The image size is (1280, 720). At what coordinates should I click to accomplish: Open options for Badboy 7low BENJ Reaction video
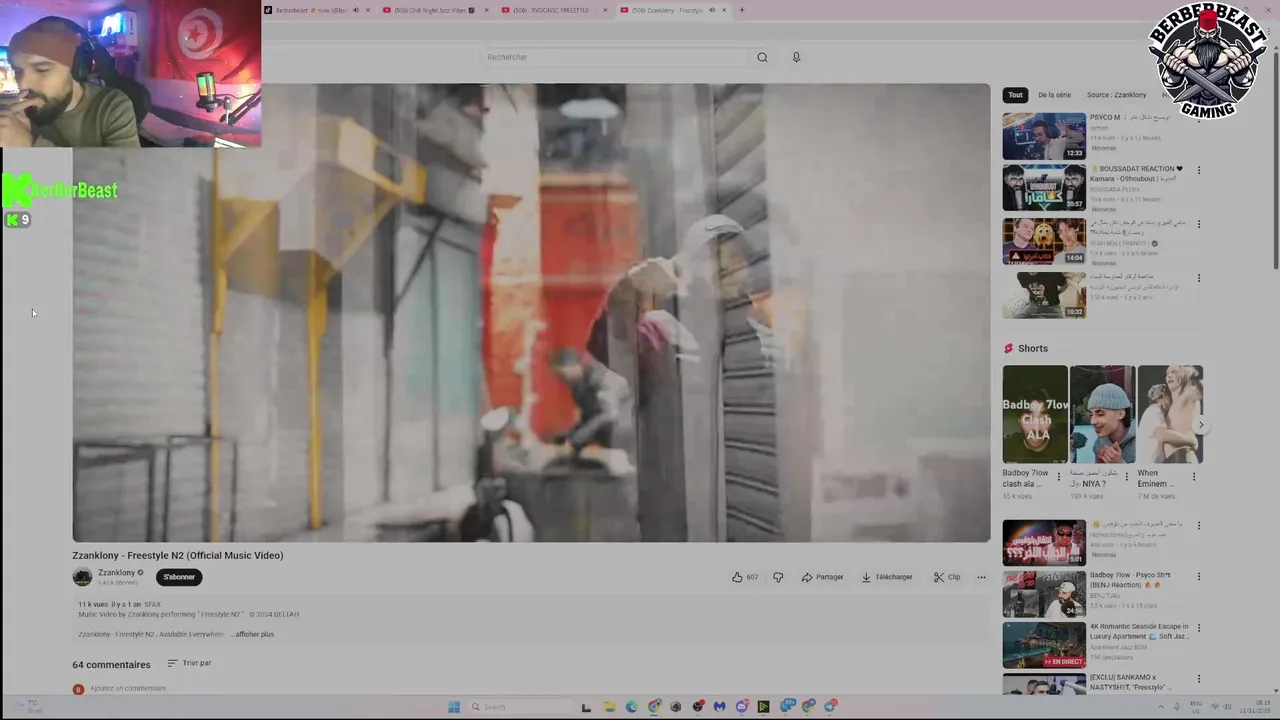1198,576
